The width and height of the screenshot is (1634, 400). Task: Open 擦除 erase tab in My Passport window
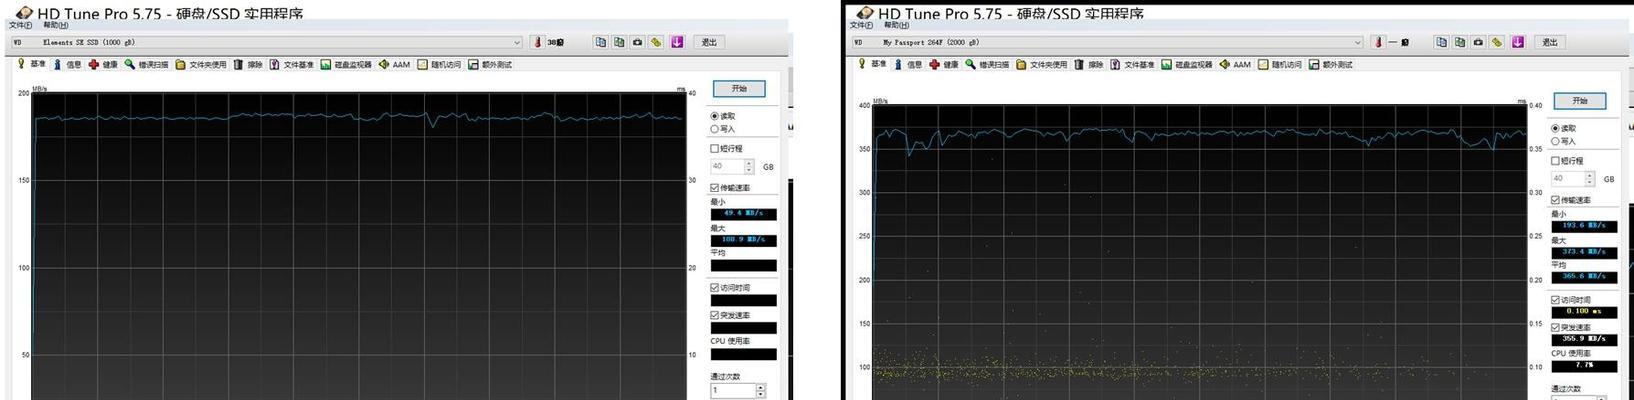tap(1089, 64)
